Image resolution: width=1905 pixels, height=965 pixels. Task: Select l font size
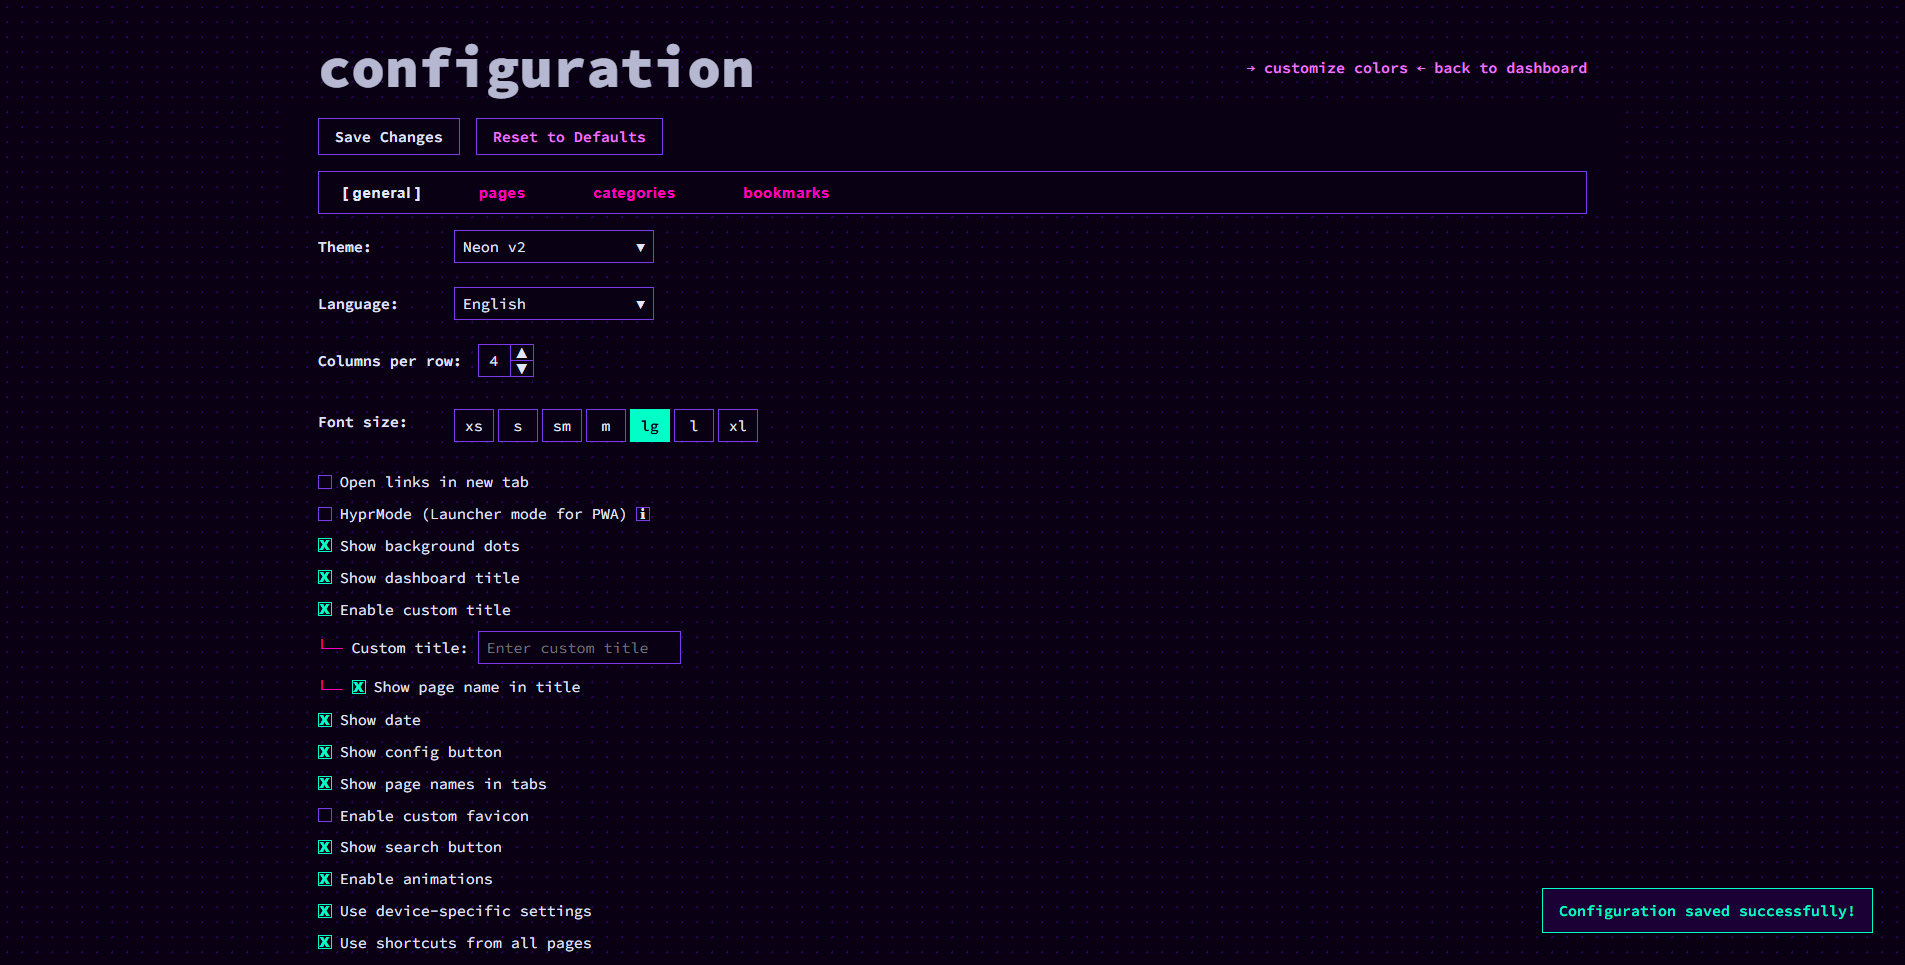coord(694,426)
